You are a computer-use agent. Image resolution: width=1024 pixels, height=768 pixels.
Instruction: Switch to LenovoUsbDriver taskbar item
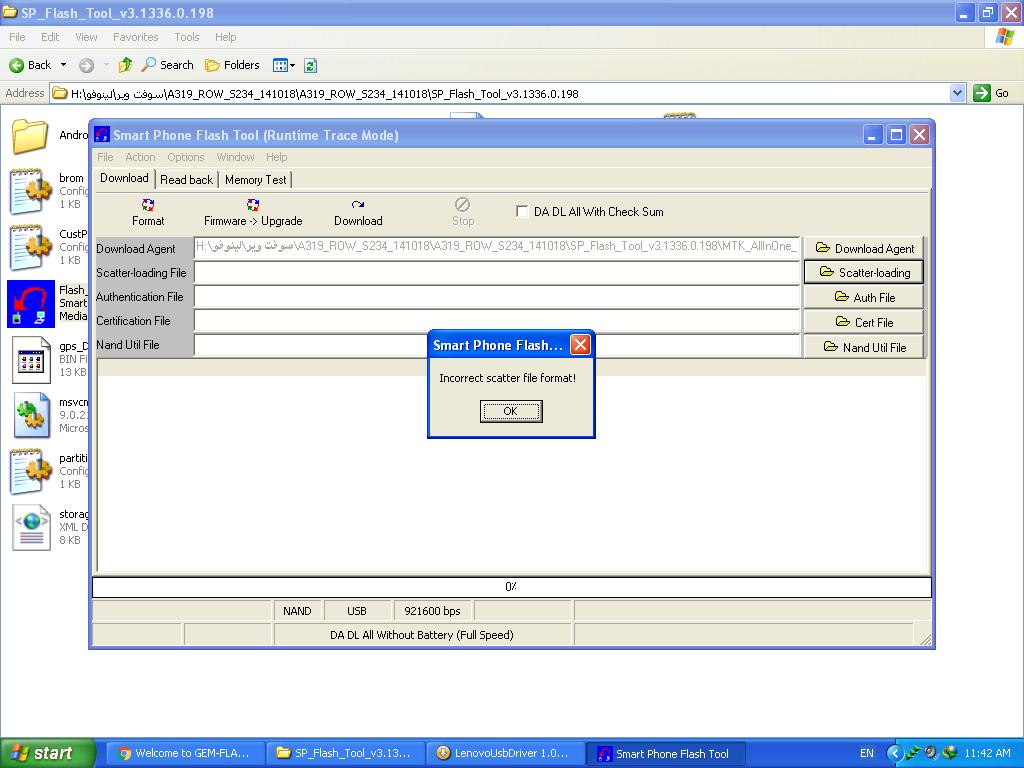click(505, 754)
